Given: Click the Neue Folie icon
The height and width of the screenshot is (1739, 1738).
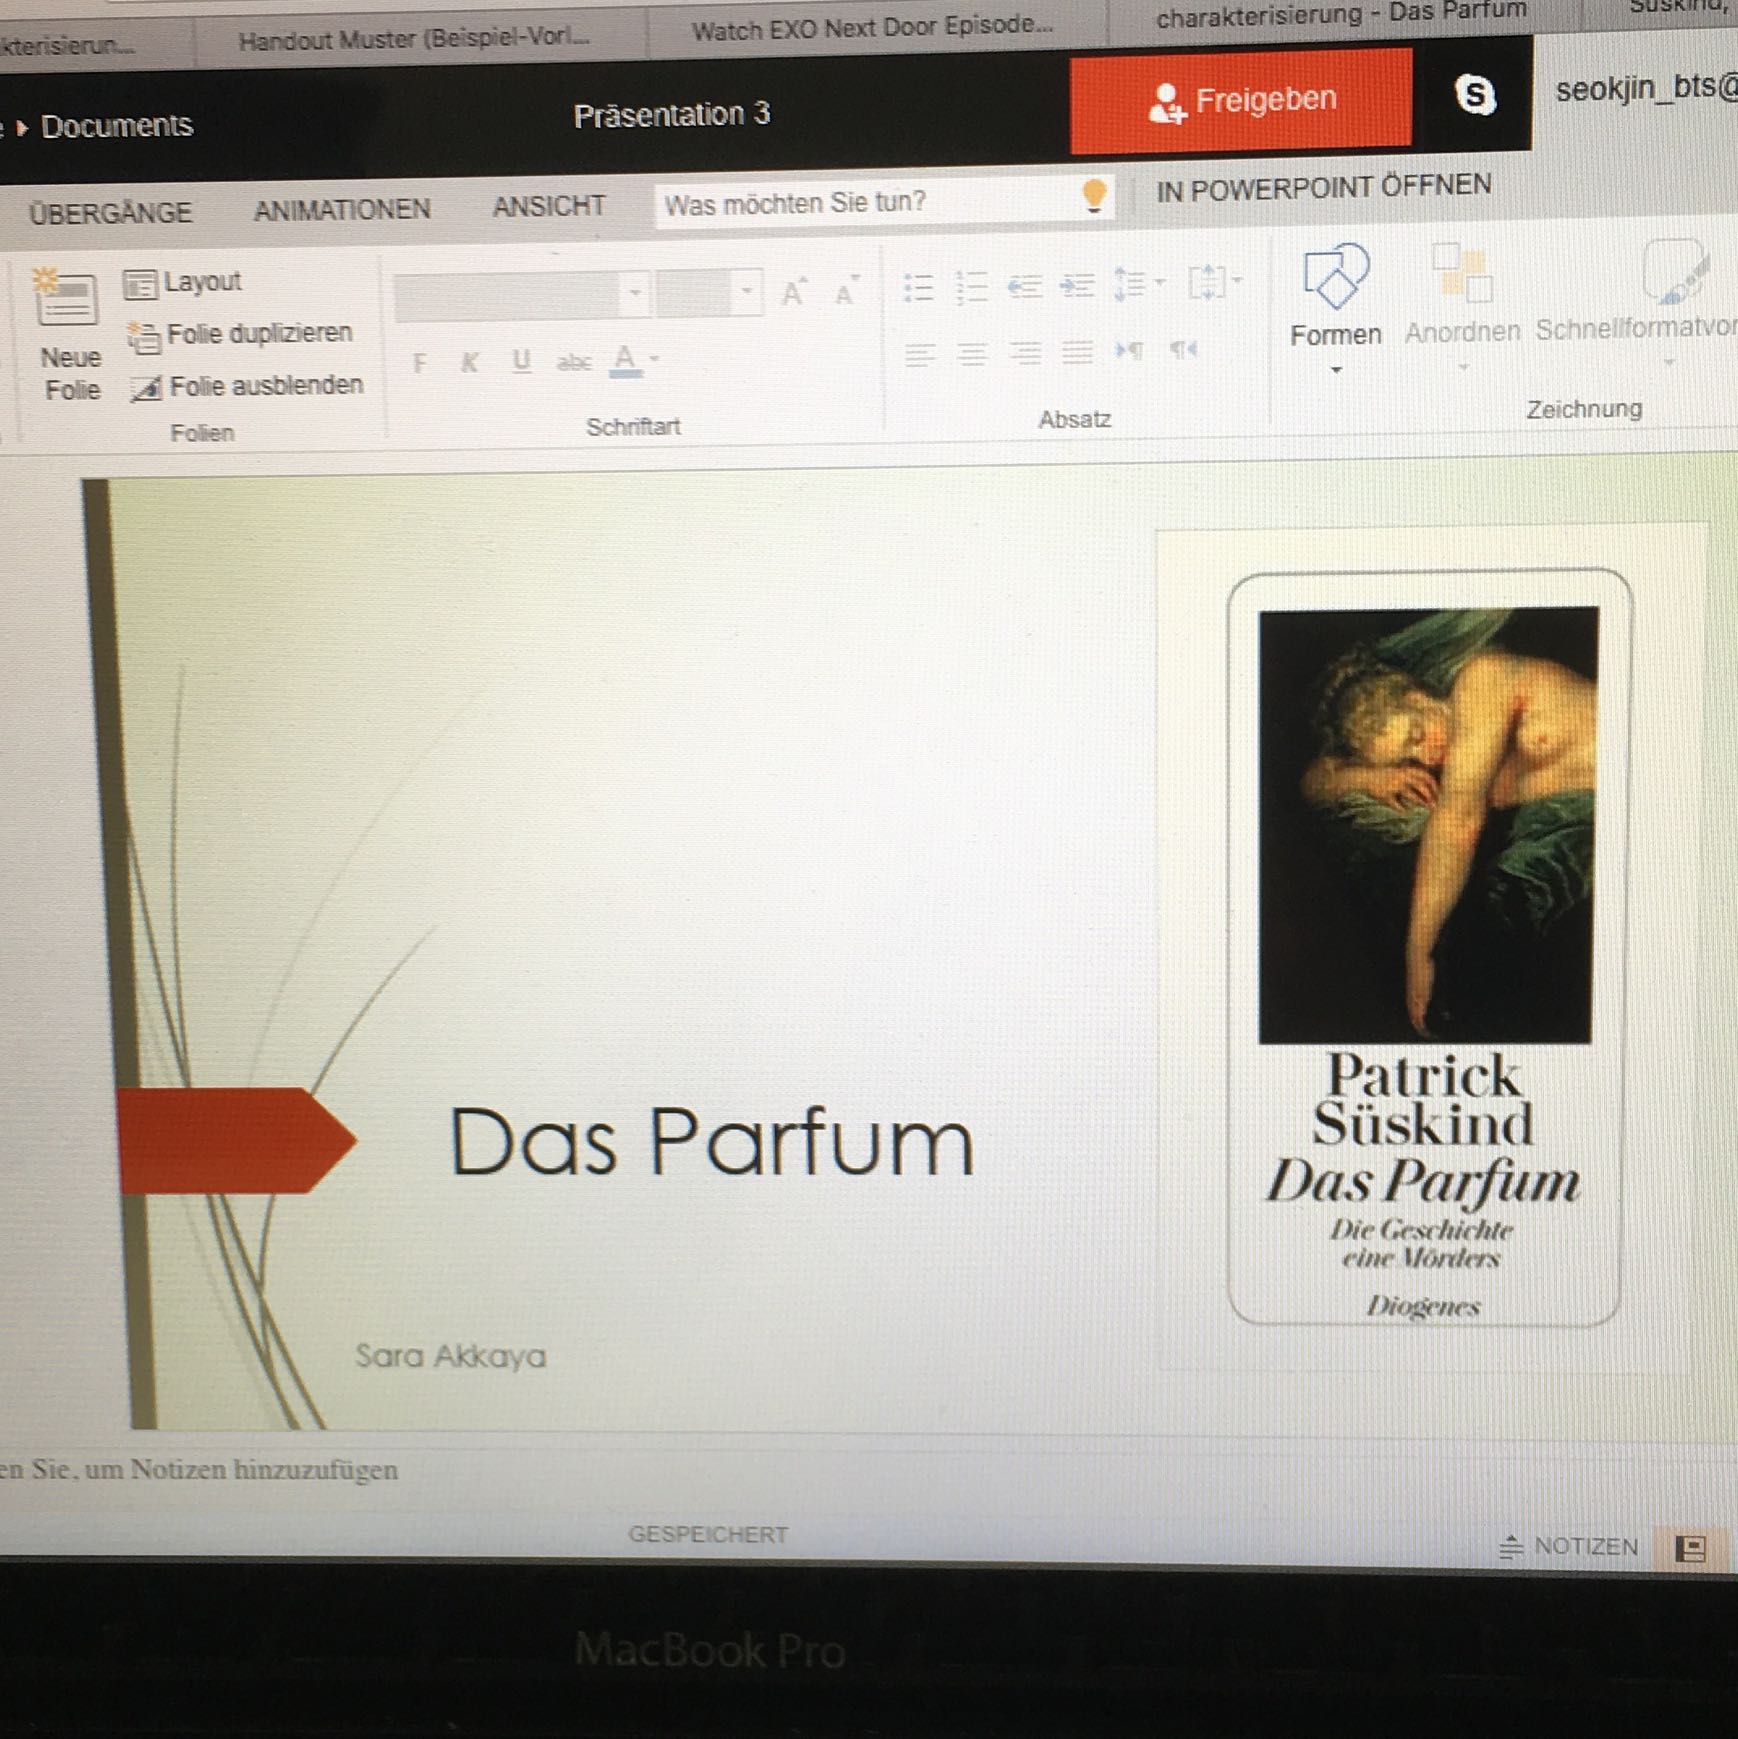Looking at the screenshot, I should pos(67,299).
